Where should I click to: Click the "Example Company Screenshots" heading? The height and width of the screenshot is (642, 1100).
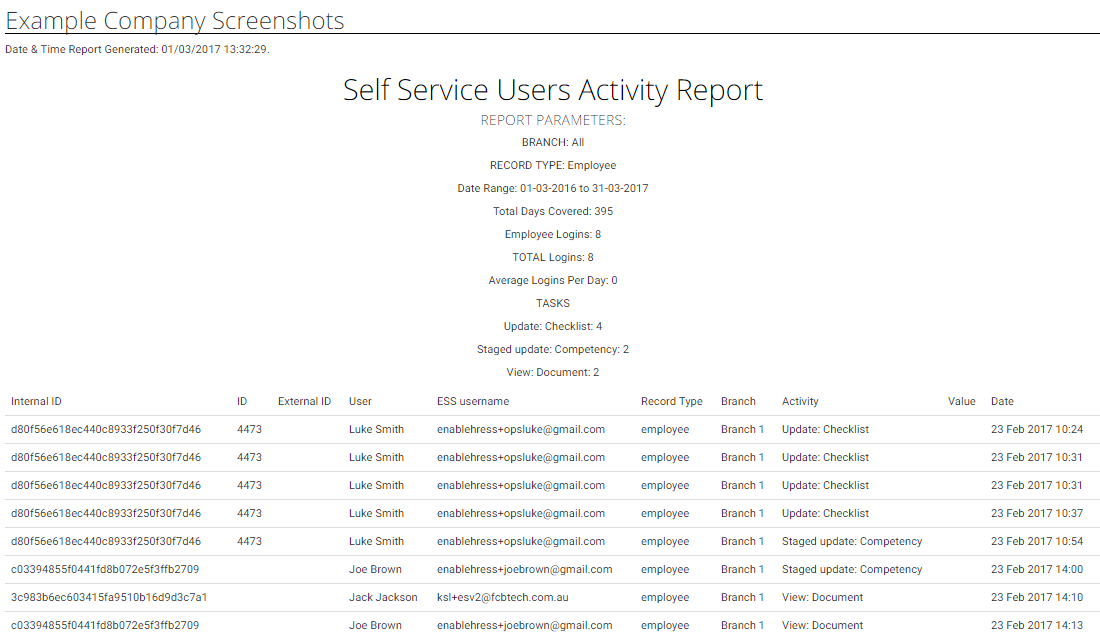175,20
